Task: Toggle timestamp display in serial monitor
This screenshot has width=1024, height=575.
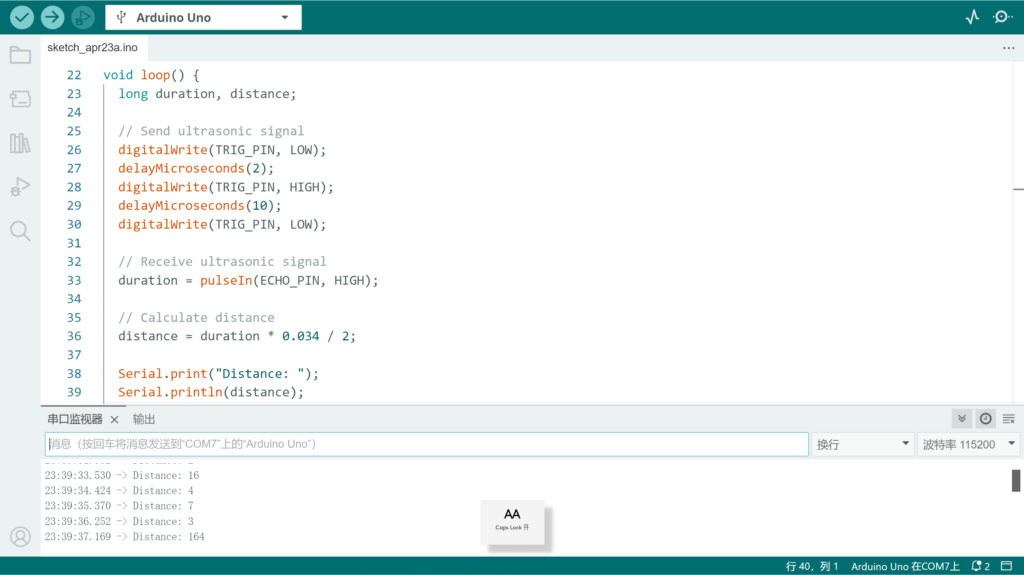Action: tap(985, 419)
